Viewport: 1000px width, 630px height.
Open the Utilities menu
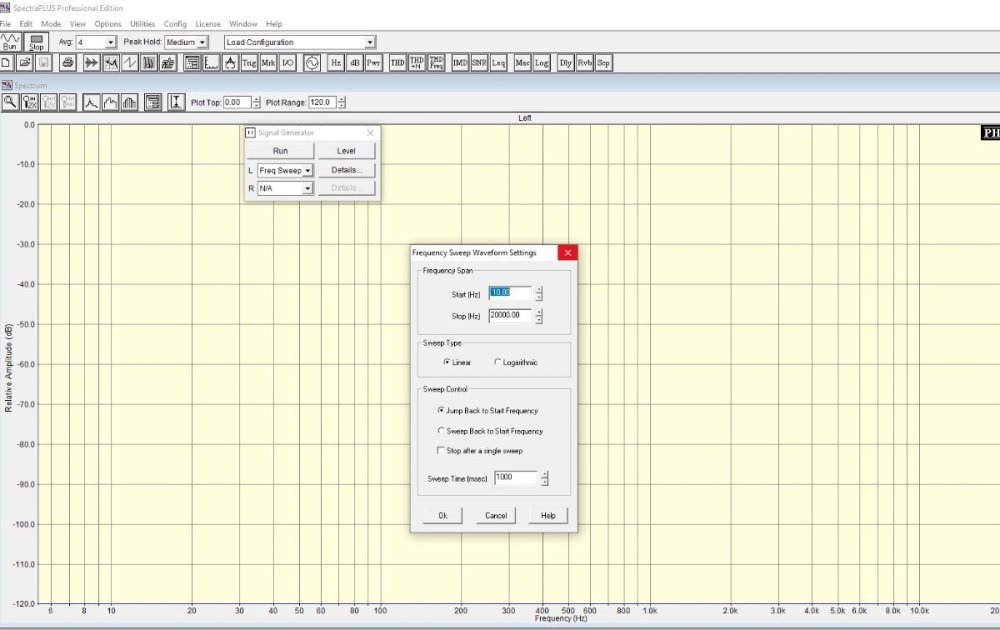coord(143,23)
